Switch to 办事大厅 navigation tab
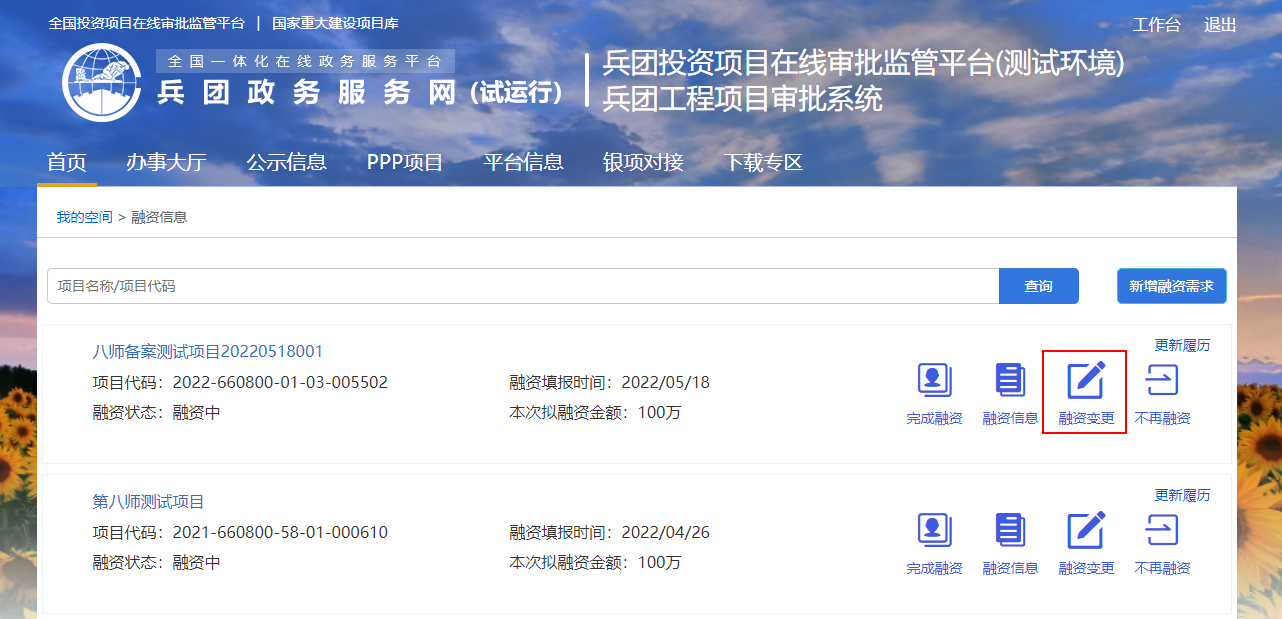The width and height of the screenshot is (1282, 619). [166, 162]
